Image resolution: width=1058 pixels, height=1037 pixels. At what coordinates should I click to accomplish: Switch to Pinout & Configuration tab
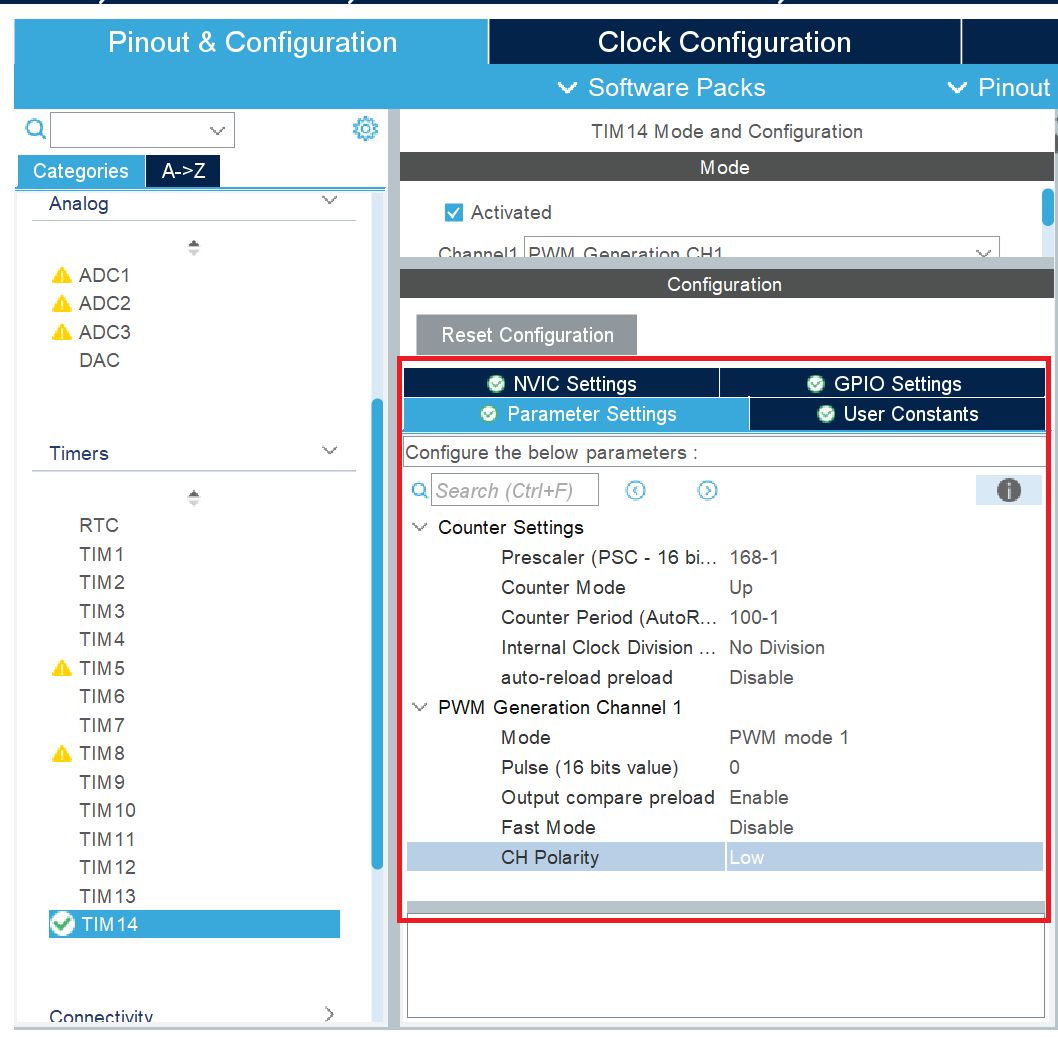252,42
